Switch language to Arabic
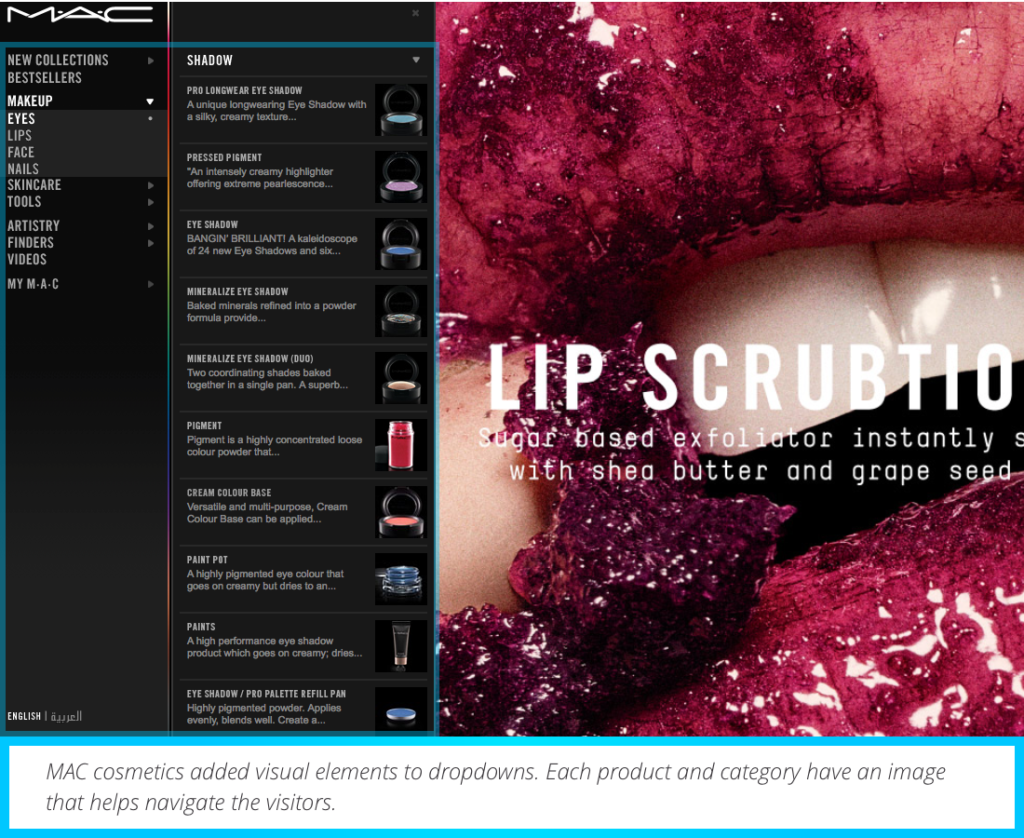Screen dimensions: 1024x838 click(x=66, y=717)
